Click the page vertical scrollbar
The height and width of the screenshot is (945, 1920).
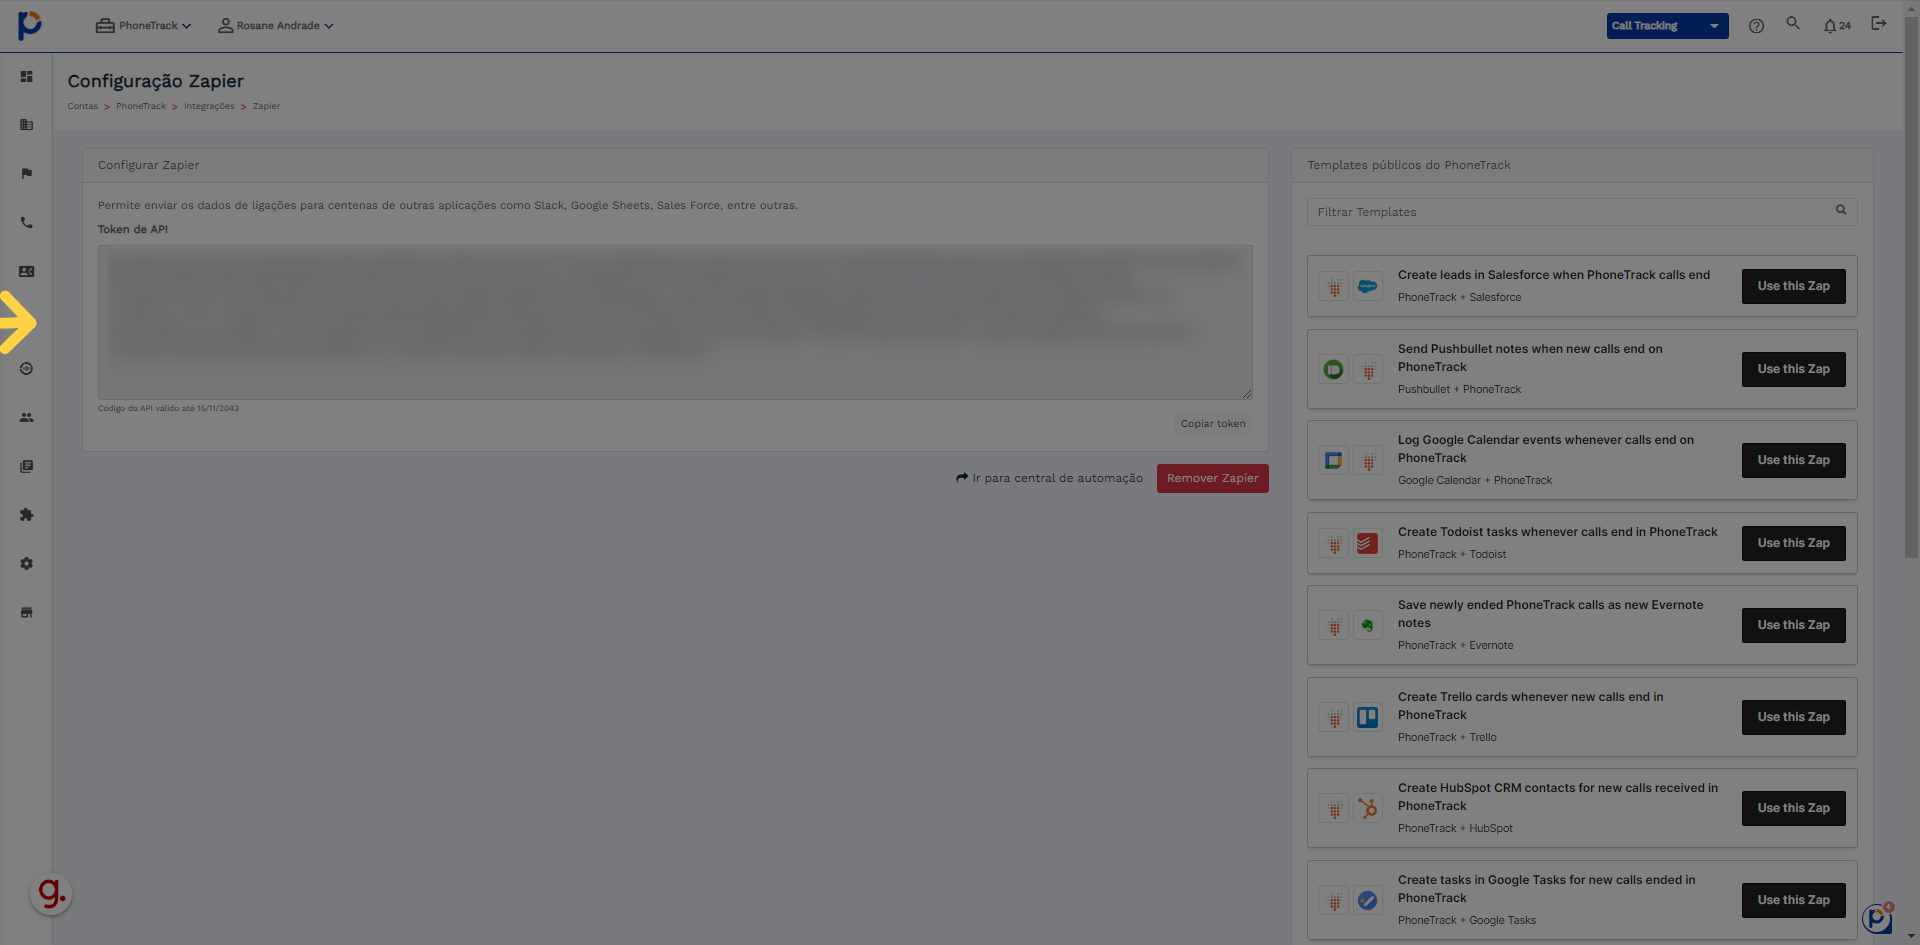[1911, 286]
